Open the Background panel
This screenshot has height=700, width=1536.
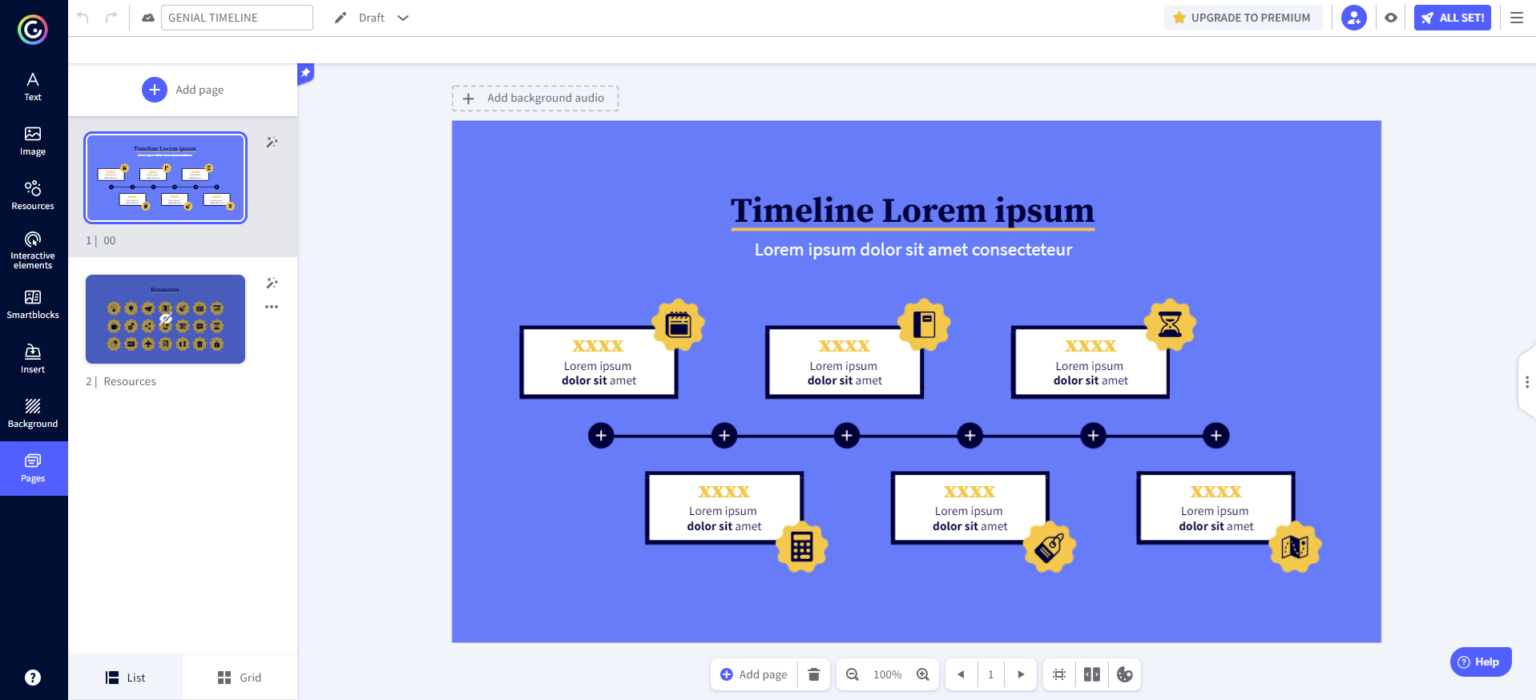tap(33, 412)
